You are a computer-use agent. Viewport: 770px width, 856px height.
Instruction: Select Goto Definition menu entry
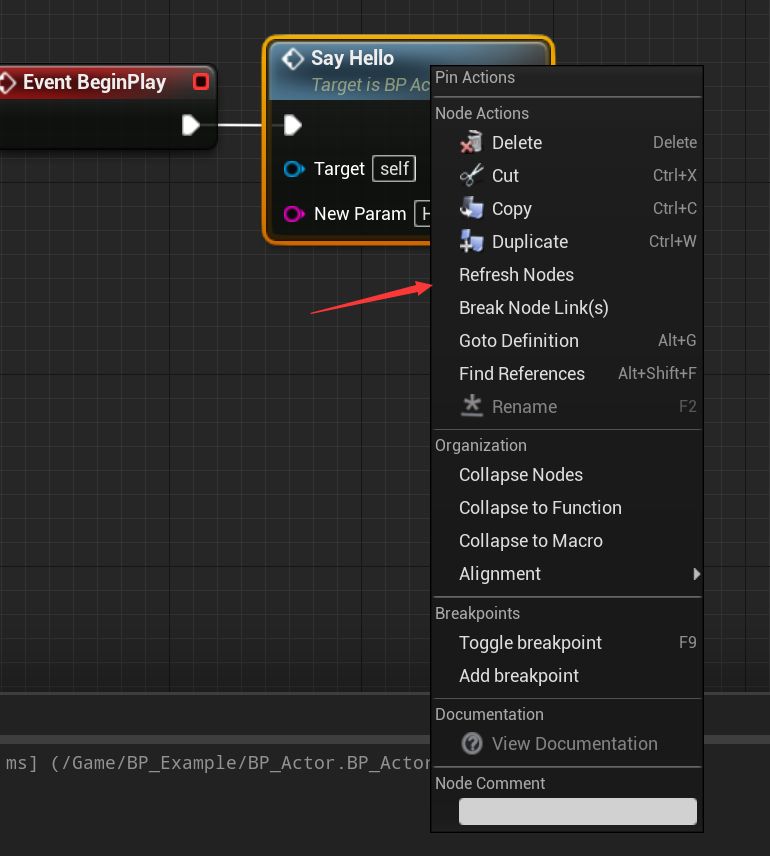pos(518,341)
